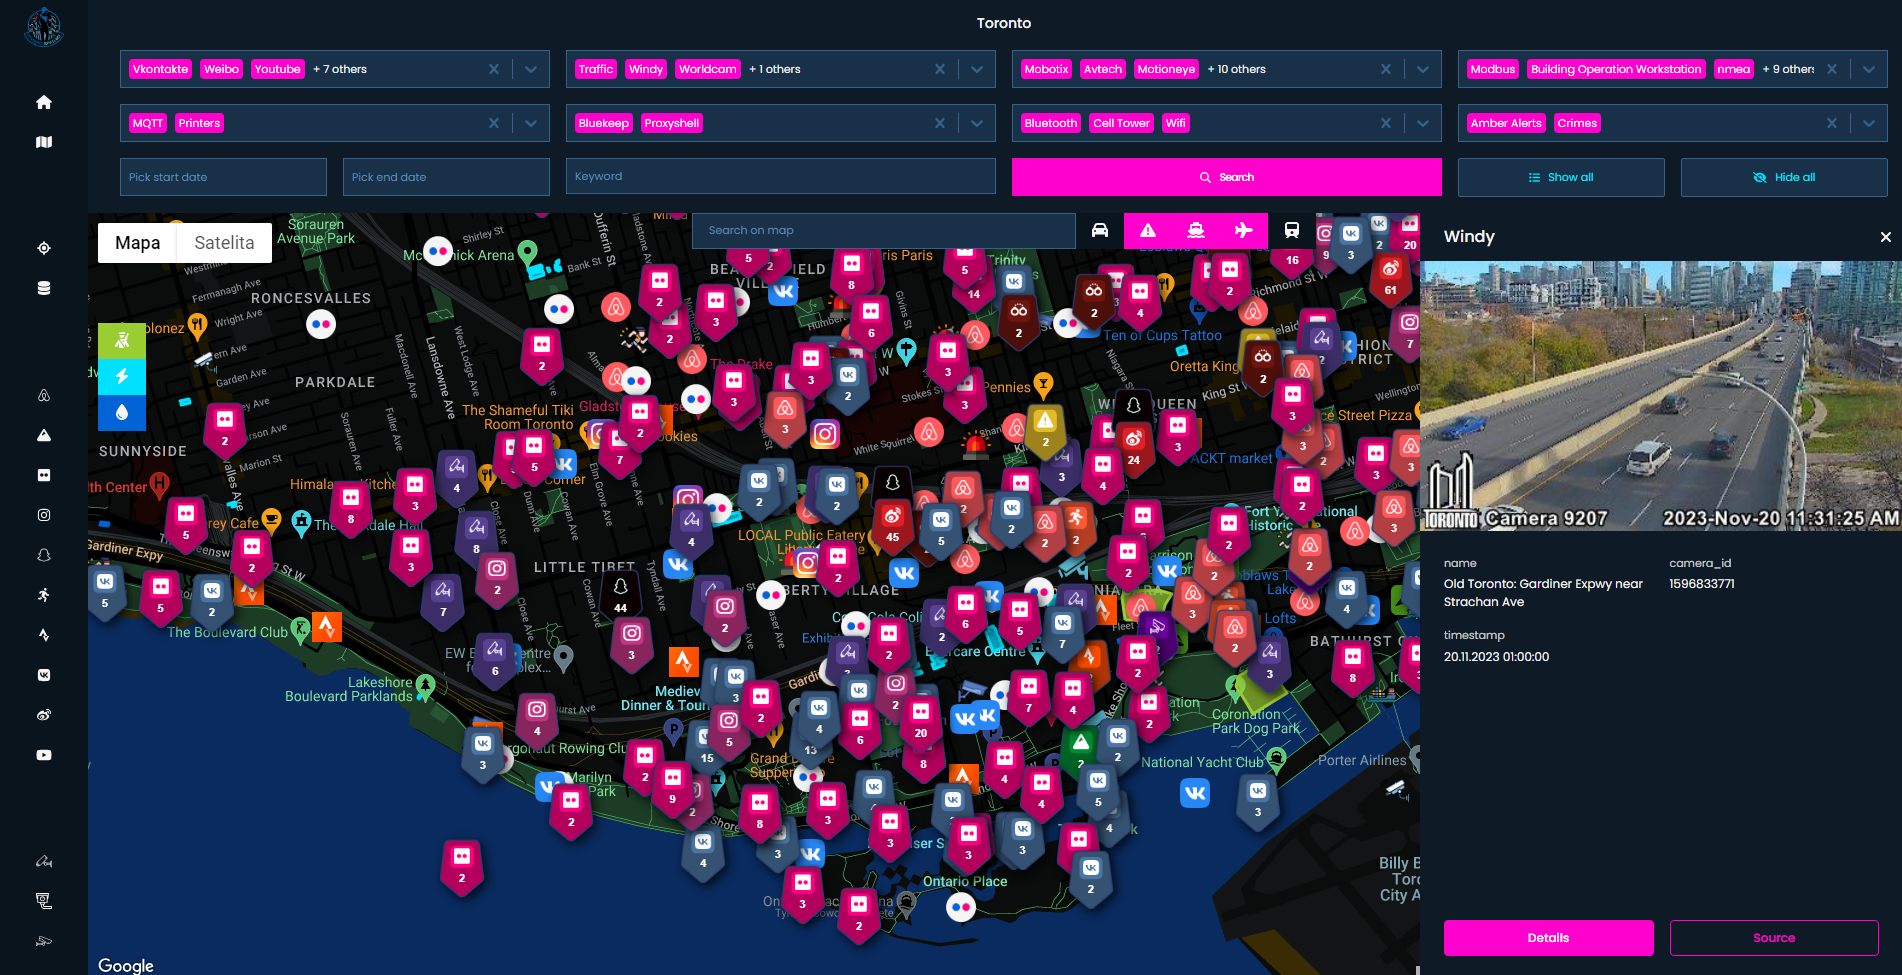Select the Snapchat ghost icon in sidebar

pyautogui.click(x=44, y=555)
